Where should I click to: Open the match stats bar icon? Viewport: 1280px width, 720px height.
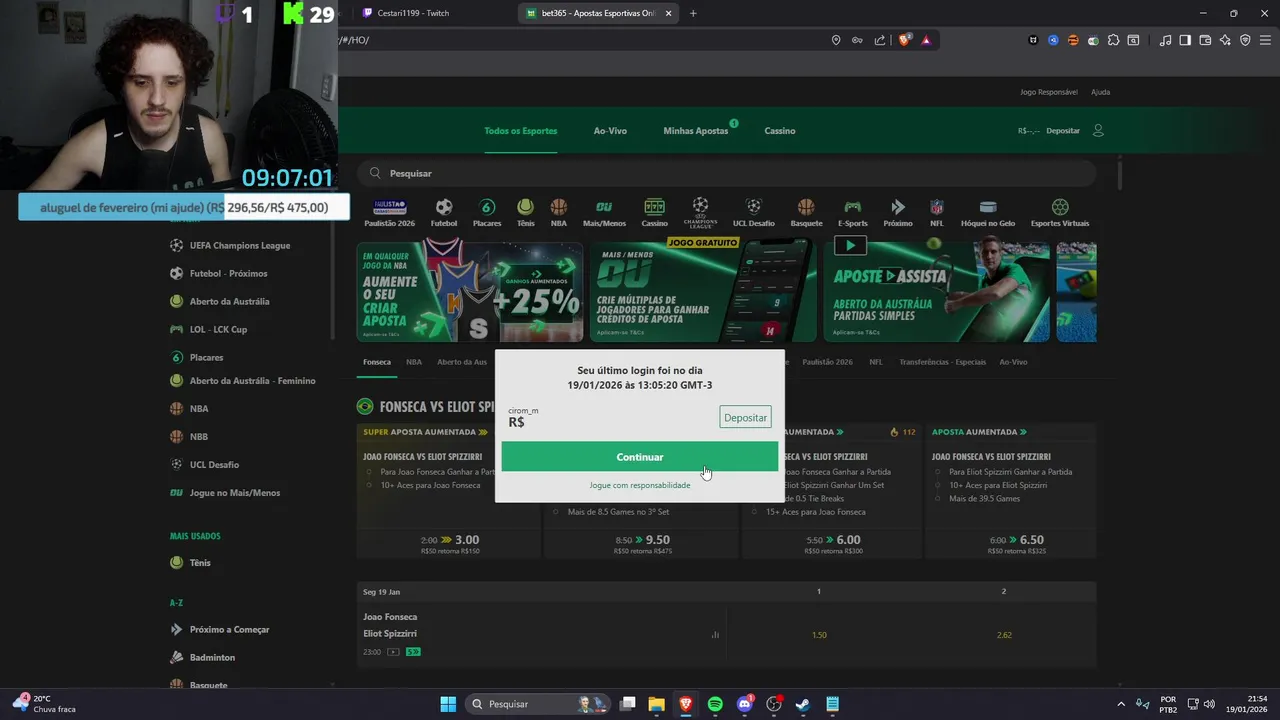715,635
